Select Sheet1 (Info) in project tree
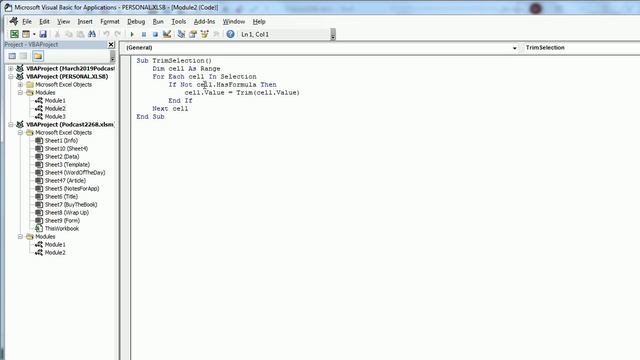This screenshot has width=640, height=360. point(61,140)
